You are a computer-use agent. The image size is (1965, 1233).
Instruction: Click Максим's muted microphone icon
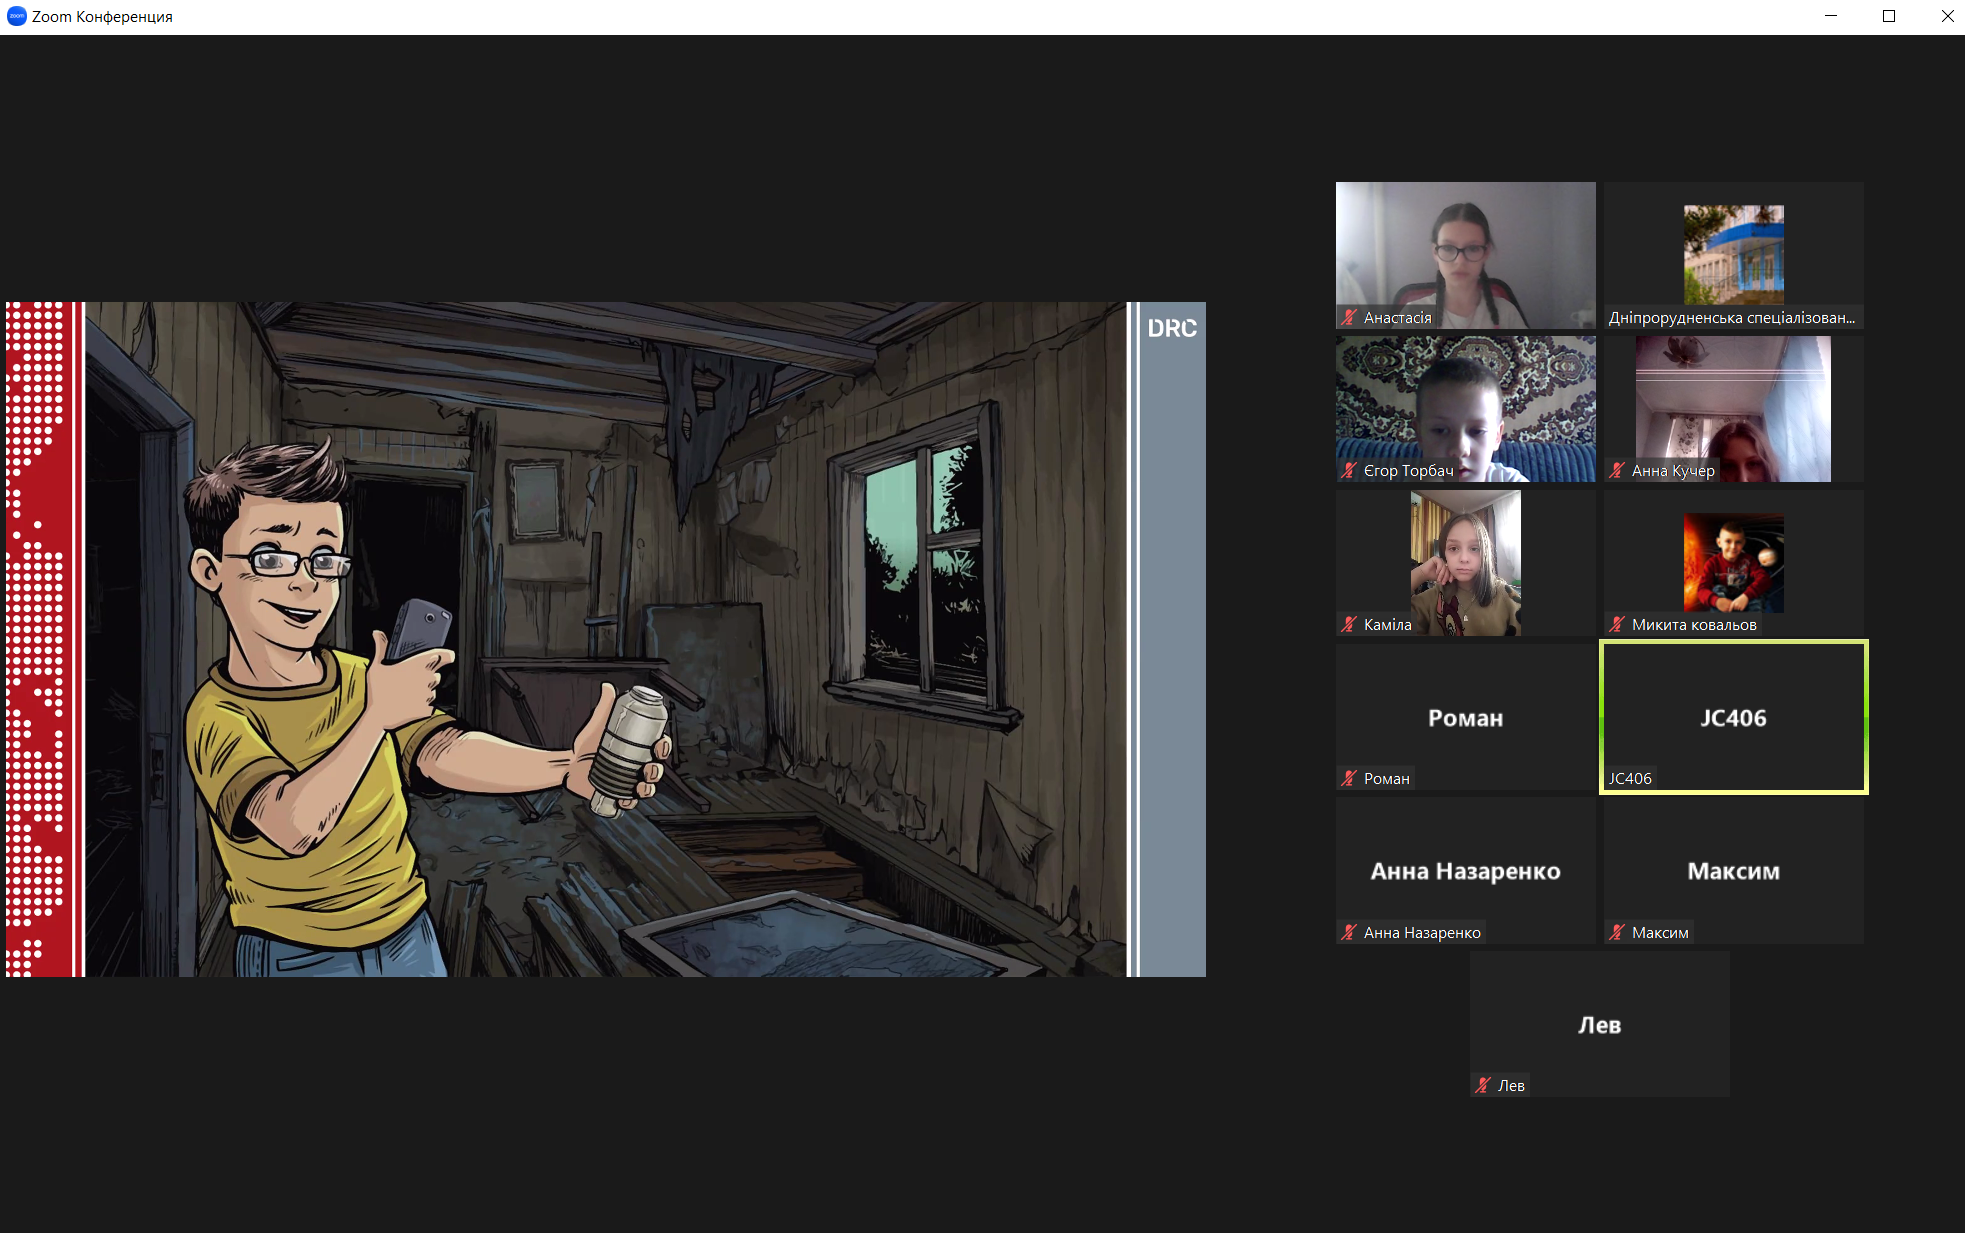point(1617,933)
